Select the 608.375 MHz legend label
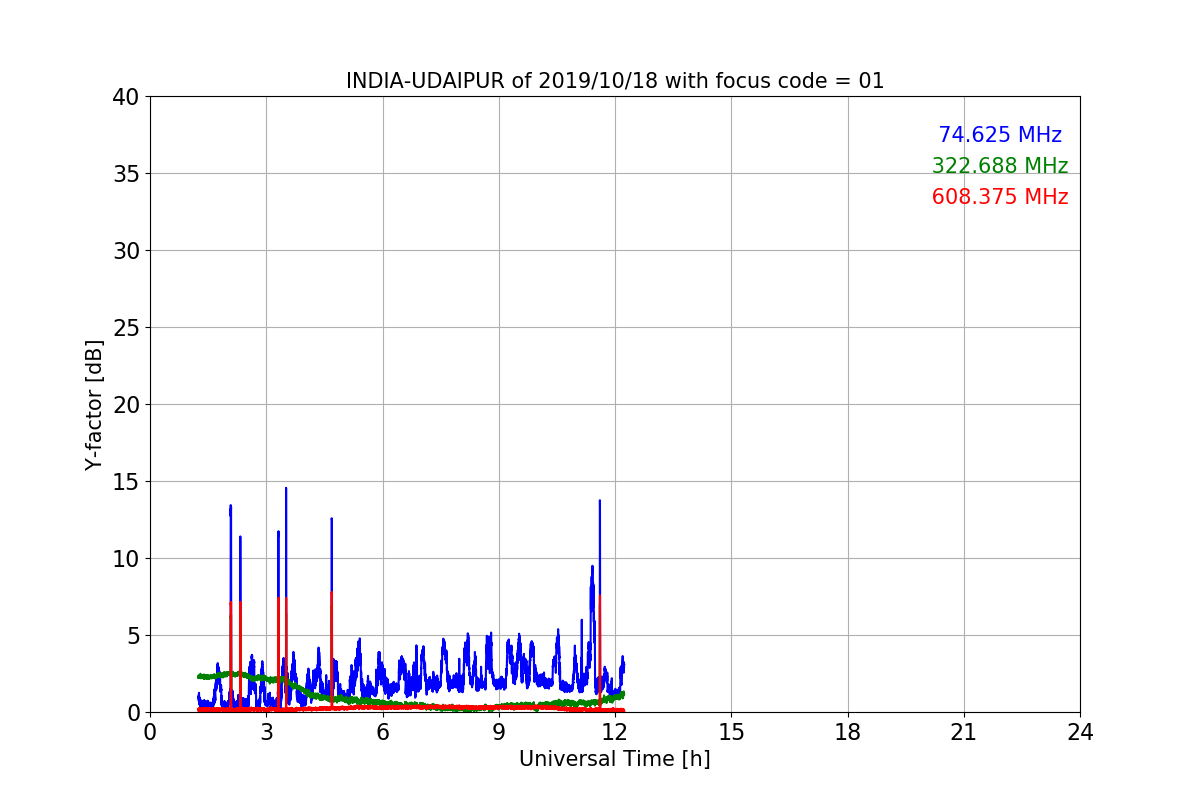The height and width of the screenshot is (800, 1200). click(x=1000, y=197)
